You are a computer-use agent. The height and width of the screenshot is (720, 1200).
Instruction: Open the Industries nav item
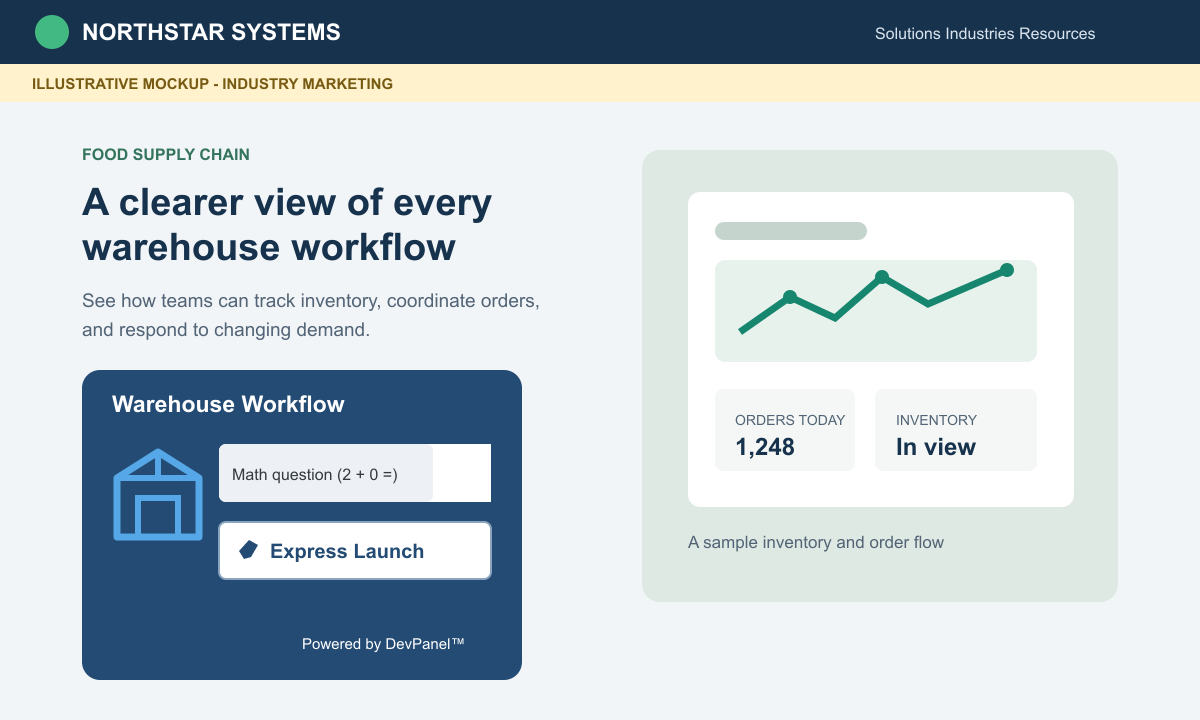(980, 33)
